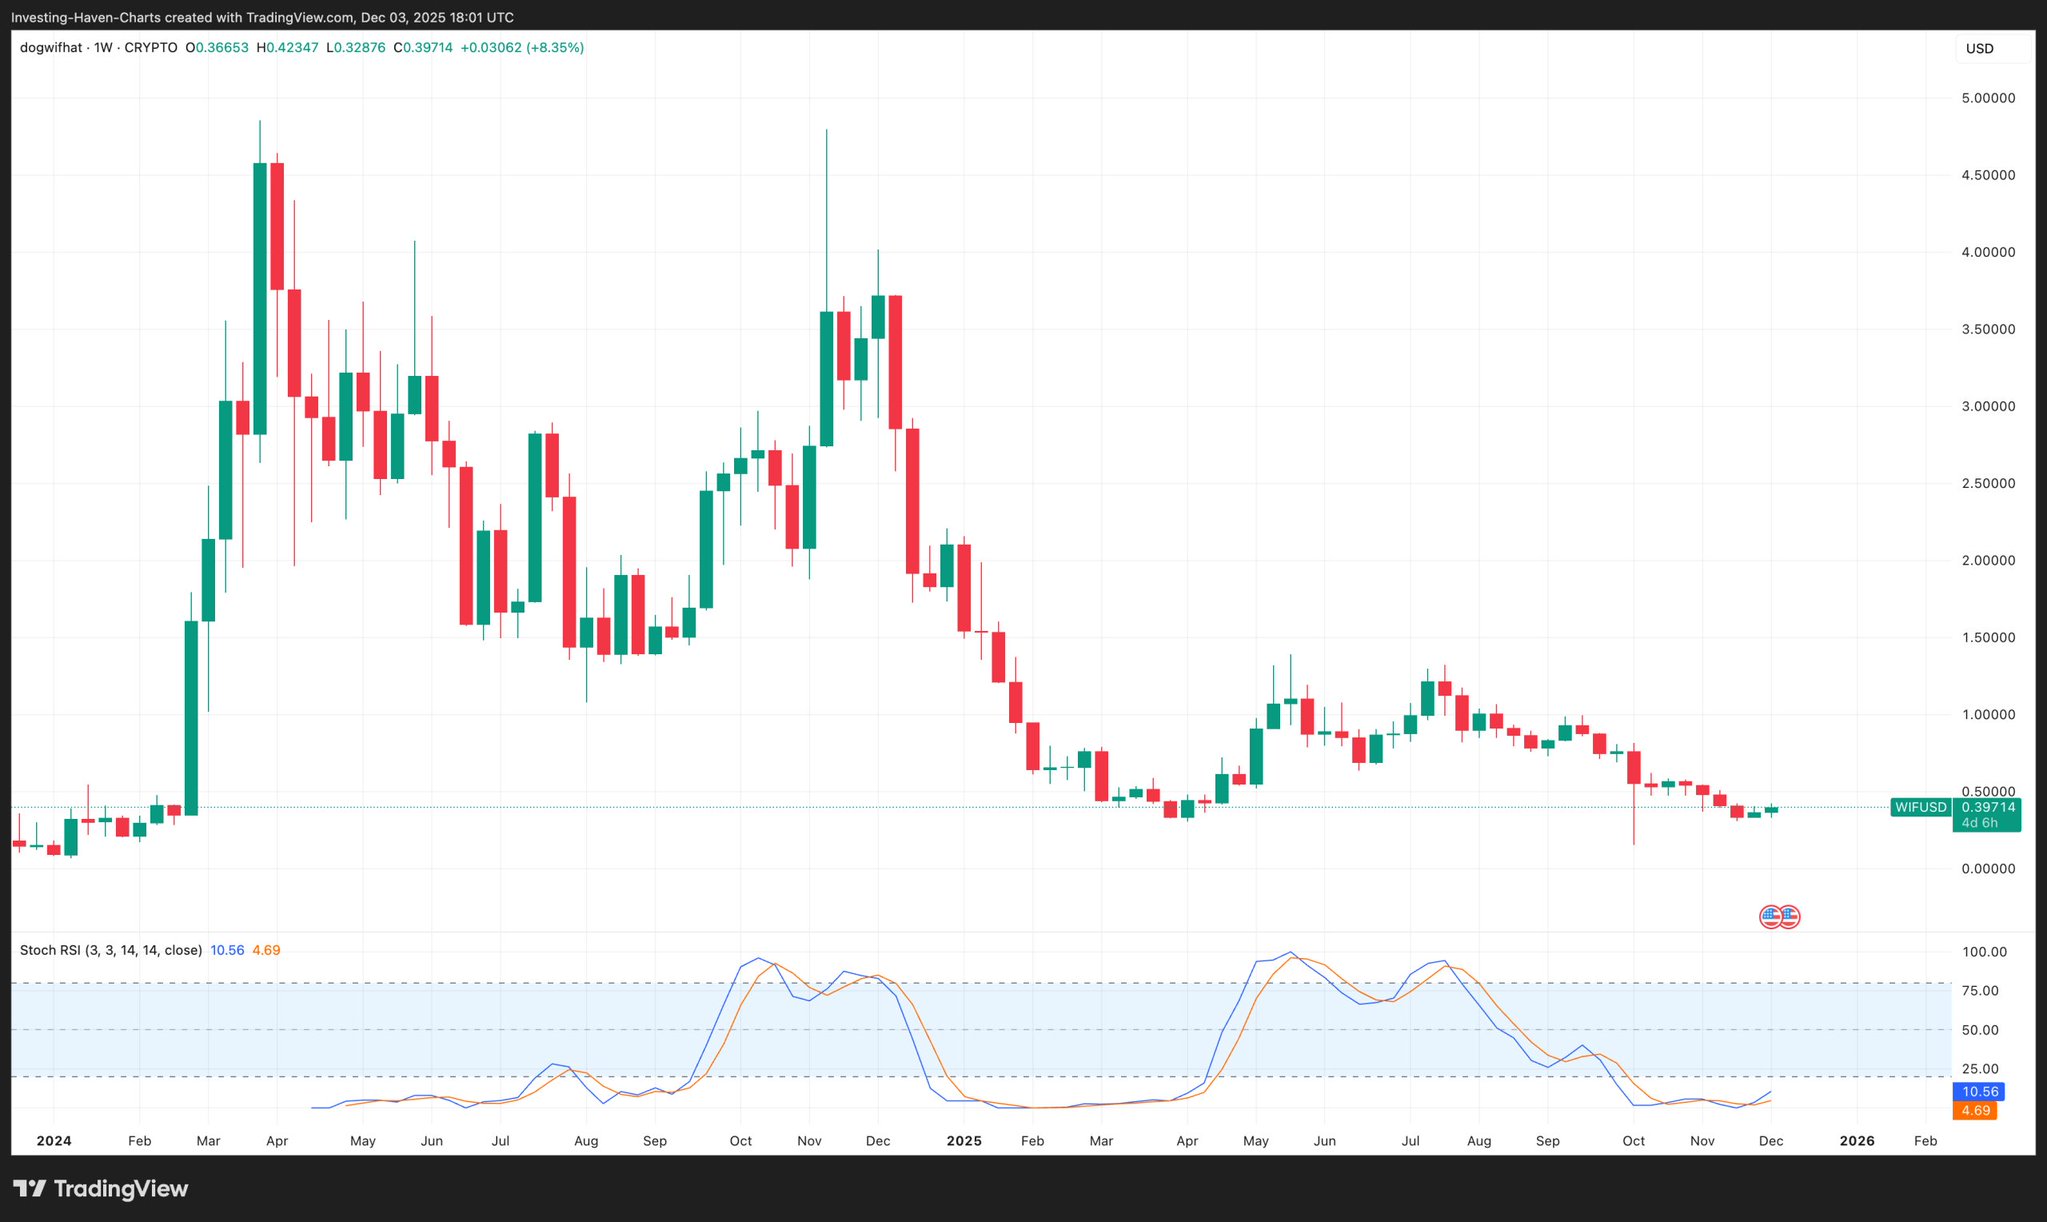Click the right US flag economic event icon
The image size is (2047, 1222).
click(1791, 916)
